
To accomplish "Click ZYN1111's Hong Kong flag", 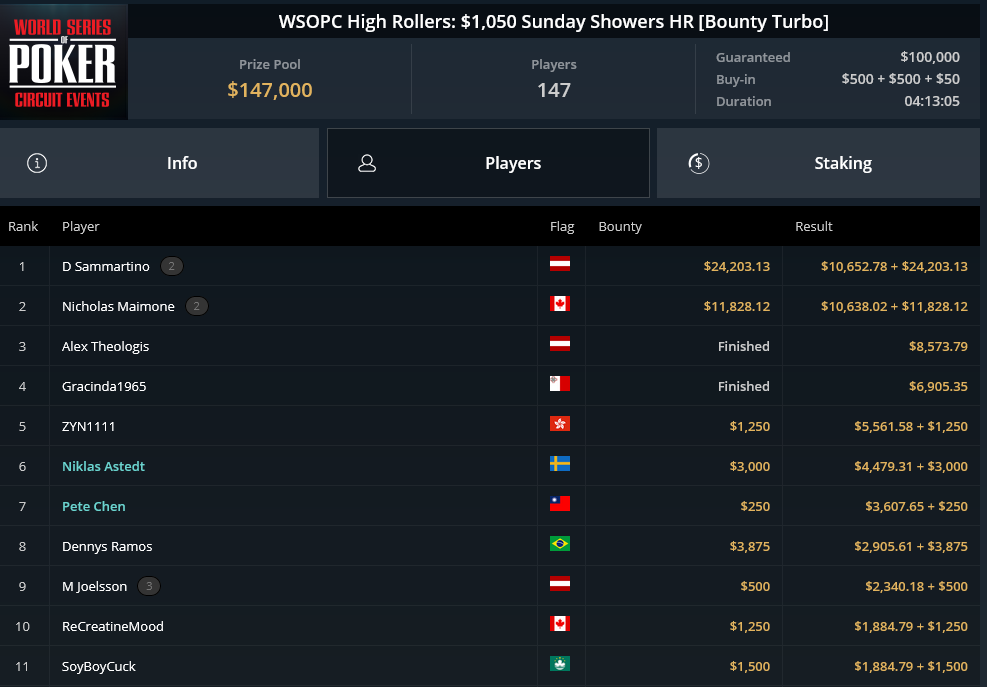I will (x=560, y=424).
